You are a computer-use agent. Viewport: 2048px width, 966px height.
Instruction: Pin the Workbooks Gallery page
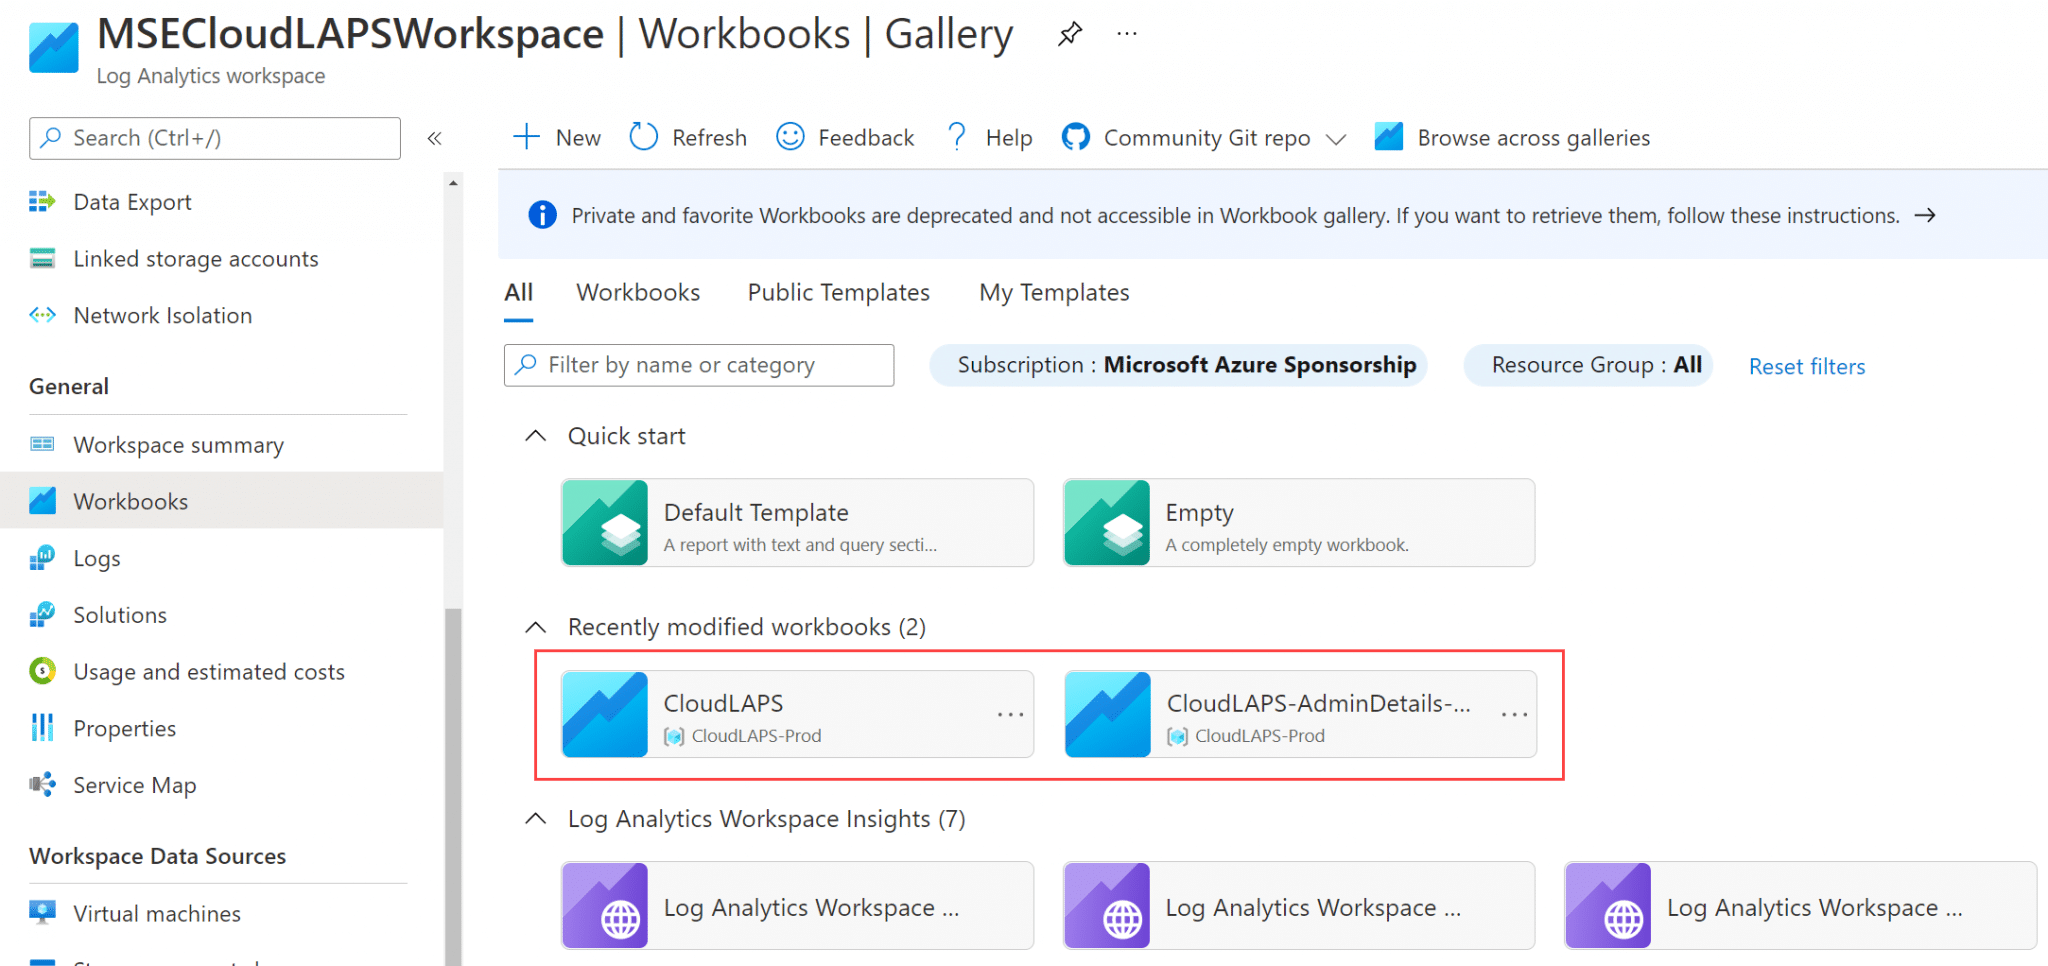tap(1070, 33)
